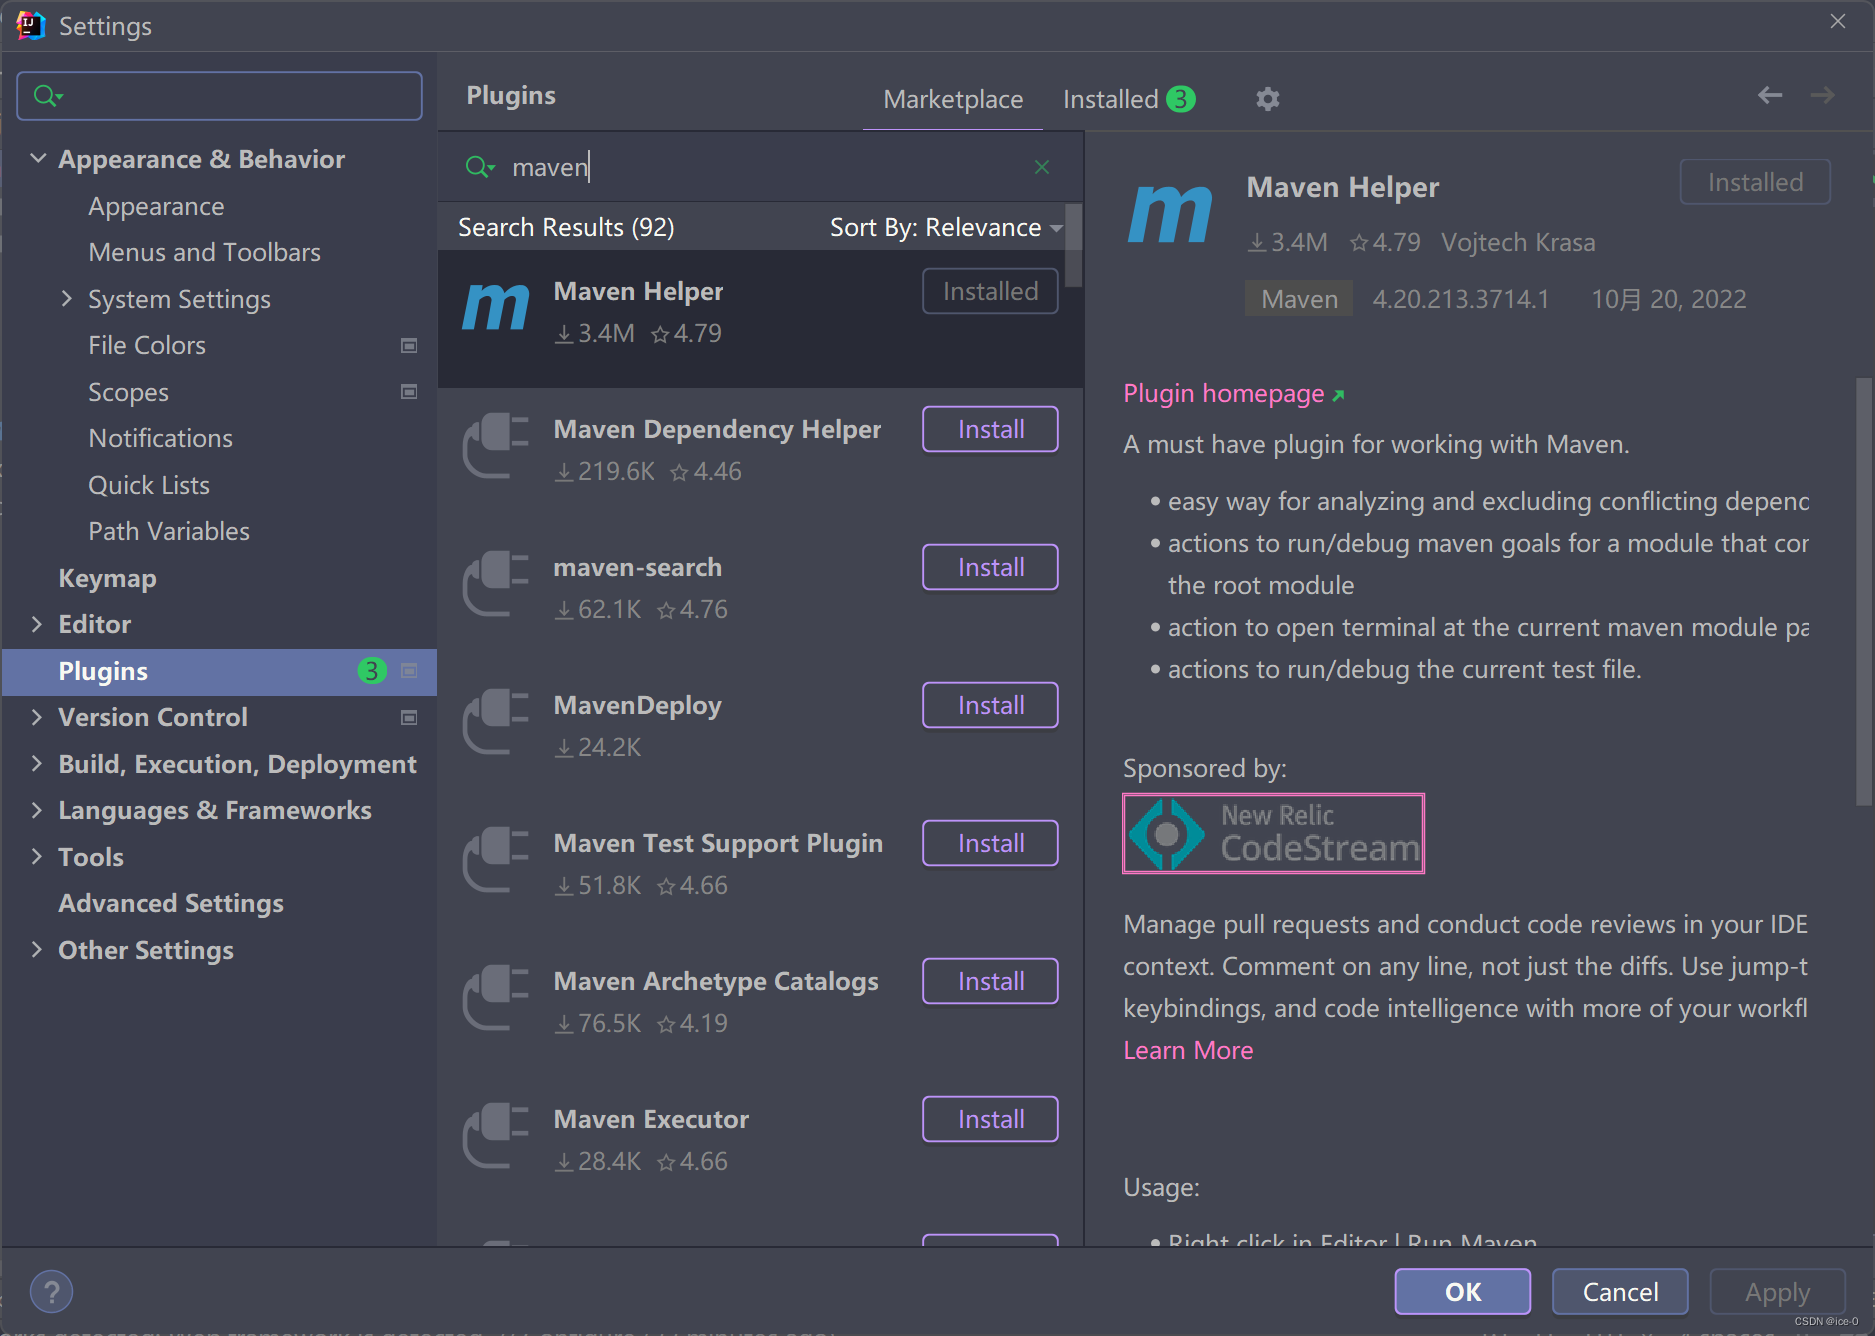Open the Plugin homepage link

1234,393
